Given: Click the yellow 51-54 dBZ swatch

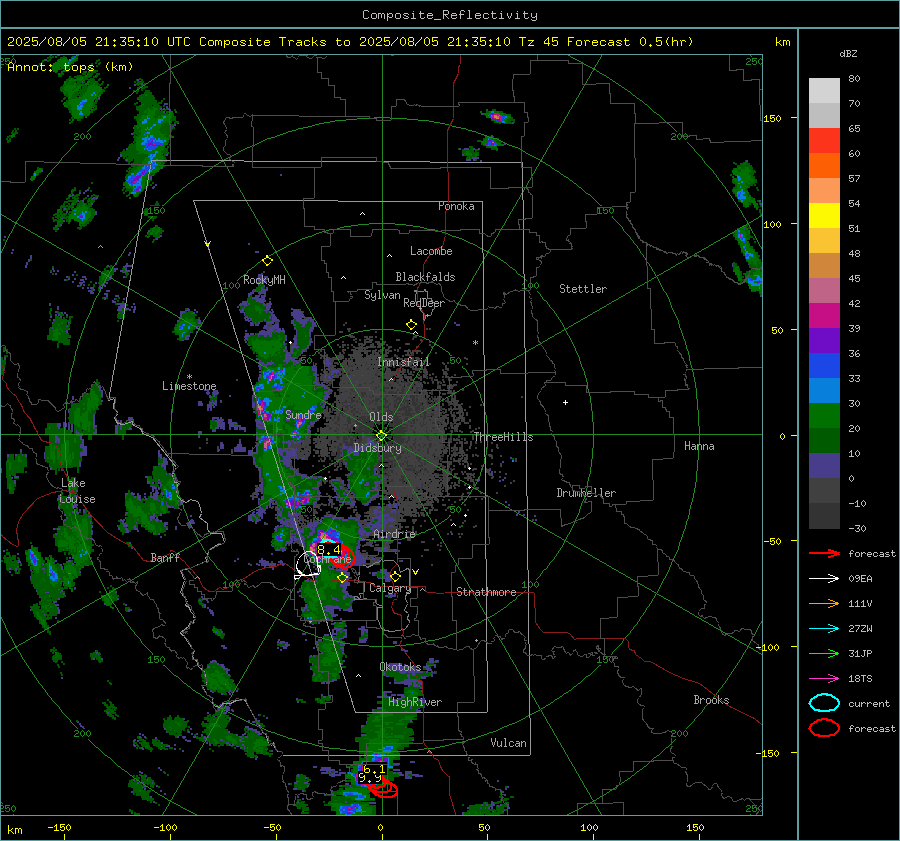Looking at the screenshot, I should click(x=824, y=216).
